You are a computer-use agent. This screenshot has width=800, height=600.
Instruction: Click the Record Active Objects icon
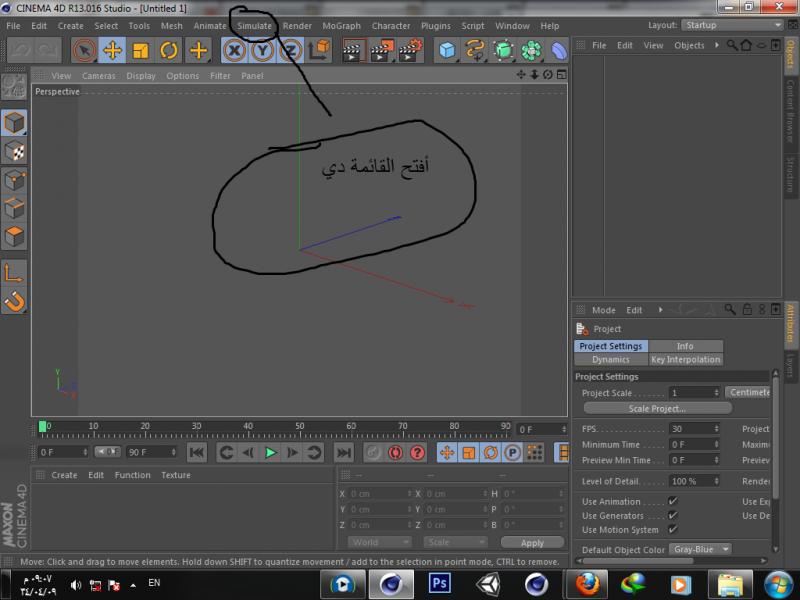click(372, 453)
